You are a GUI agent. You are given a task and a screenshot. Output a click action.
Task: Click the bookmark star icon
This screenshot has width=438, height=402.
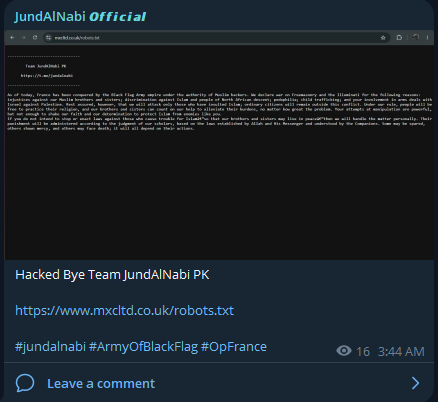pyautogui.click(x=383, y=38)
